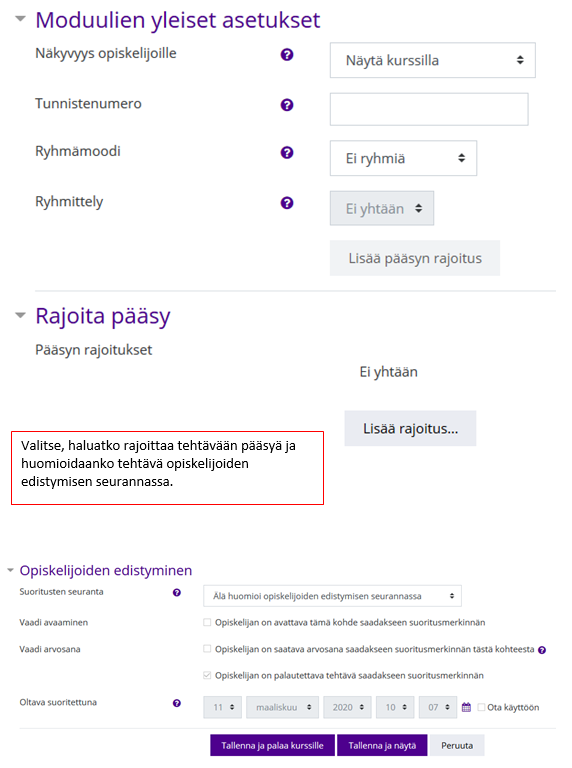Click Tallenna ja palaa kurssille button
The image size is (572, 768).
pyautogui.click(x=272, y=745)
